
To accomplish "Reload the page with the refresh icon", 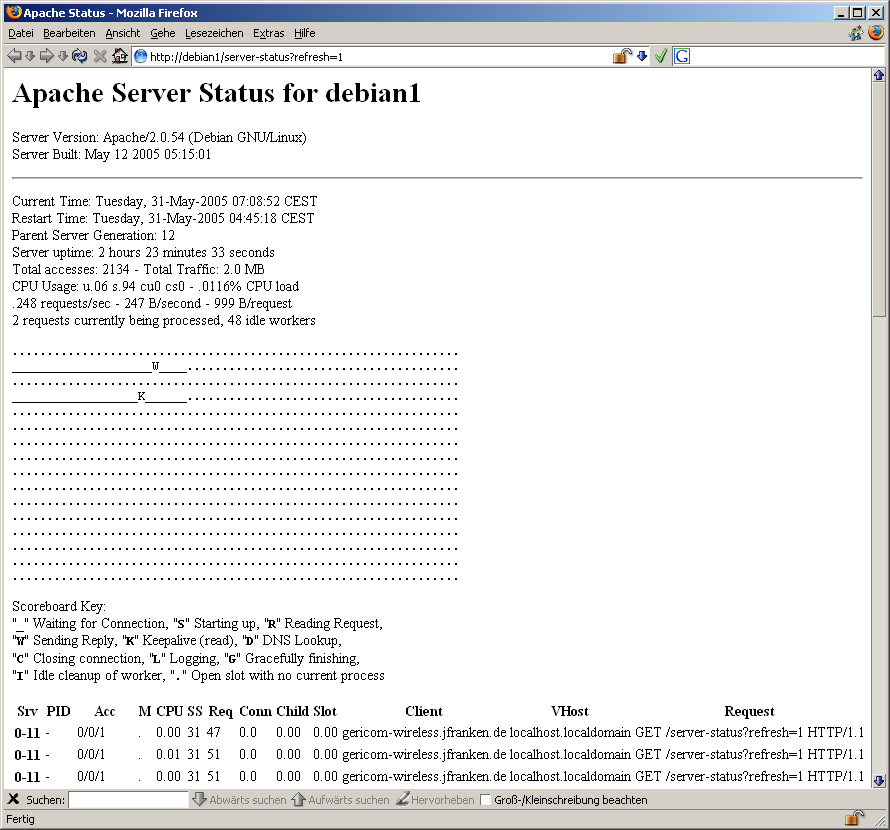I will click(80, 56).
